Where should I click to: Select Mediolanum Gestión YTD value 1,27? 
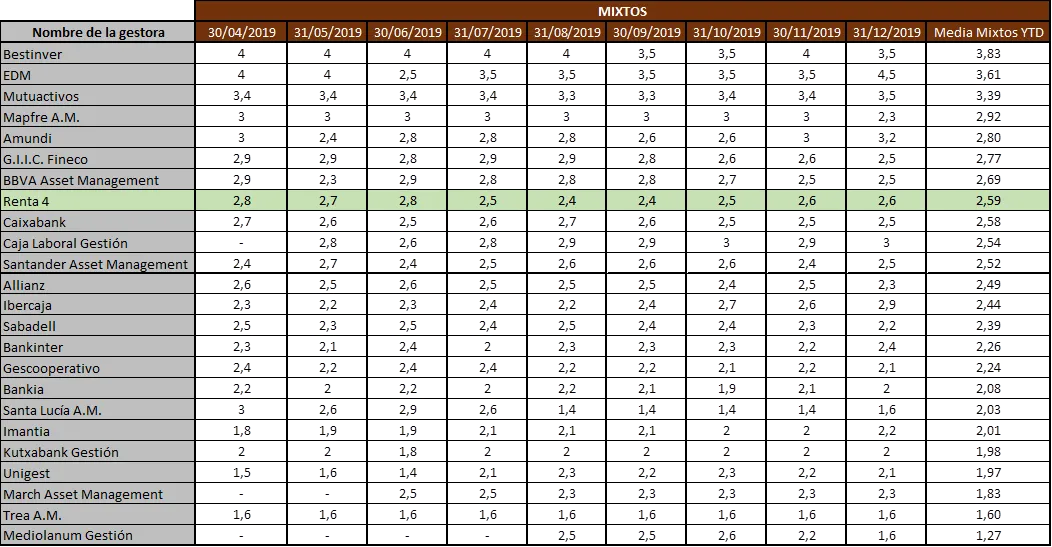coord(988,536)
